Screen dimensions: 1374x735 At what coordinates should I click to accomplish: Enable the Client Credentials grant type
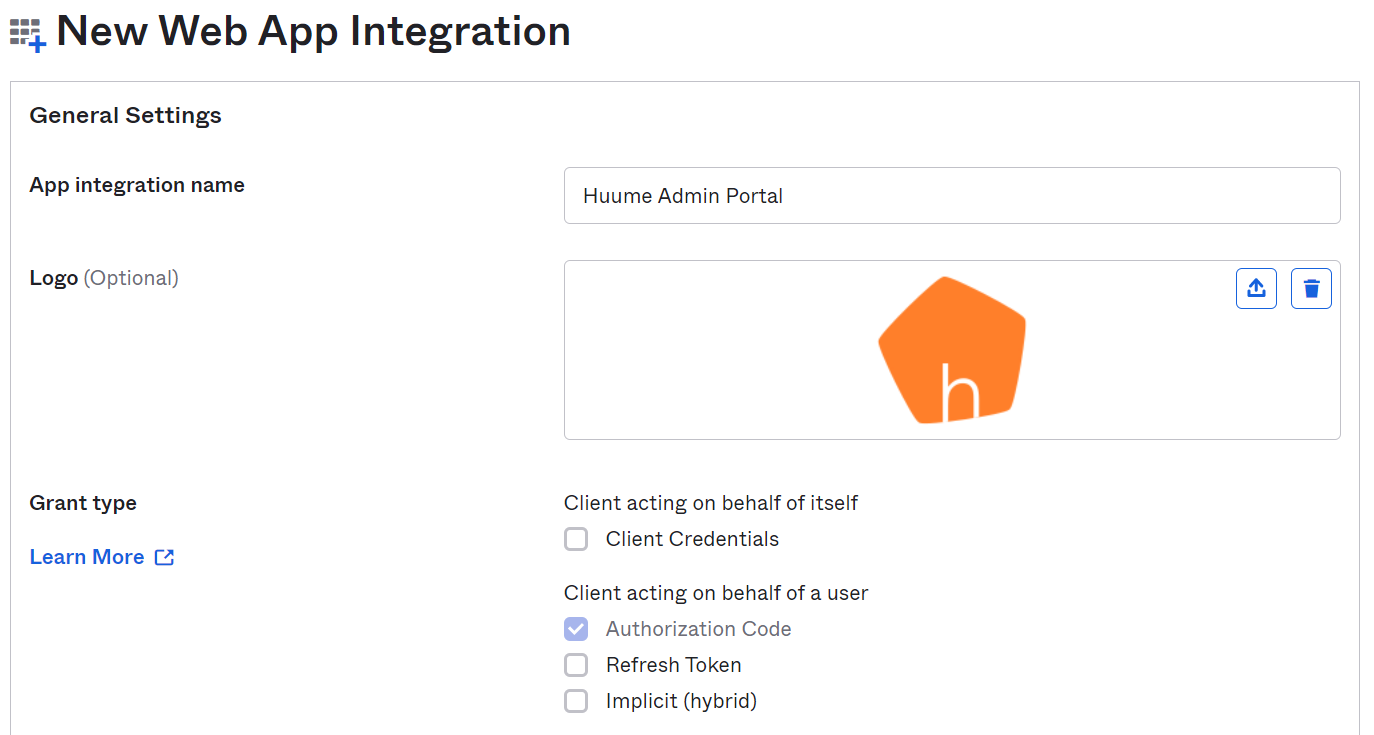[x=576, y=539]
